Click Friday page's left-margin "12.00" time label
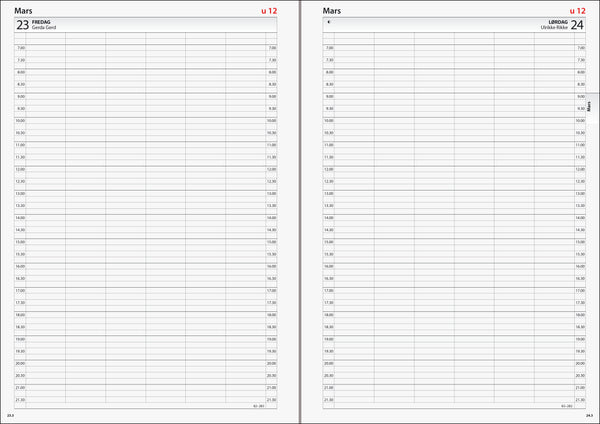The image size is (600, 424). (x=20, y=169)
